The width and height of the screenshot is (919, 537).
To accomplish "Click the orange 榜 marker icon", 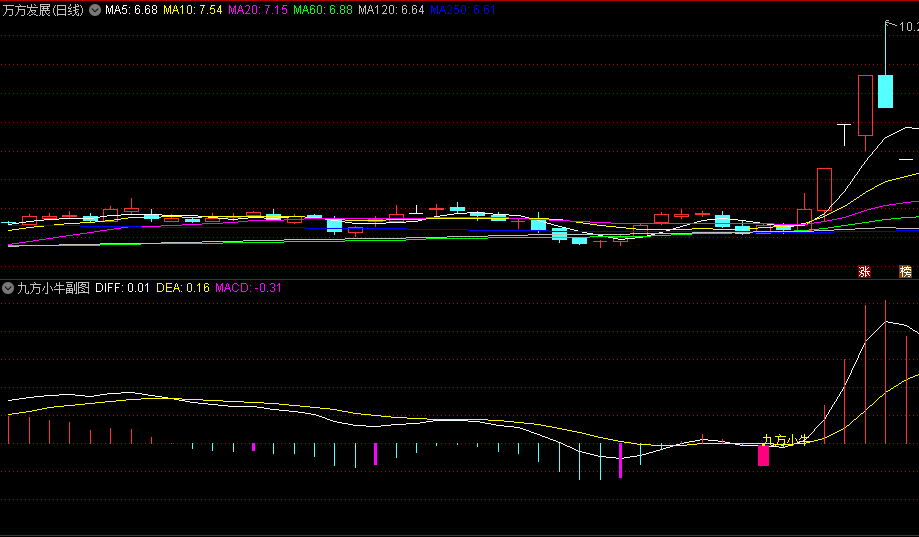I will coord(905,272).
